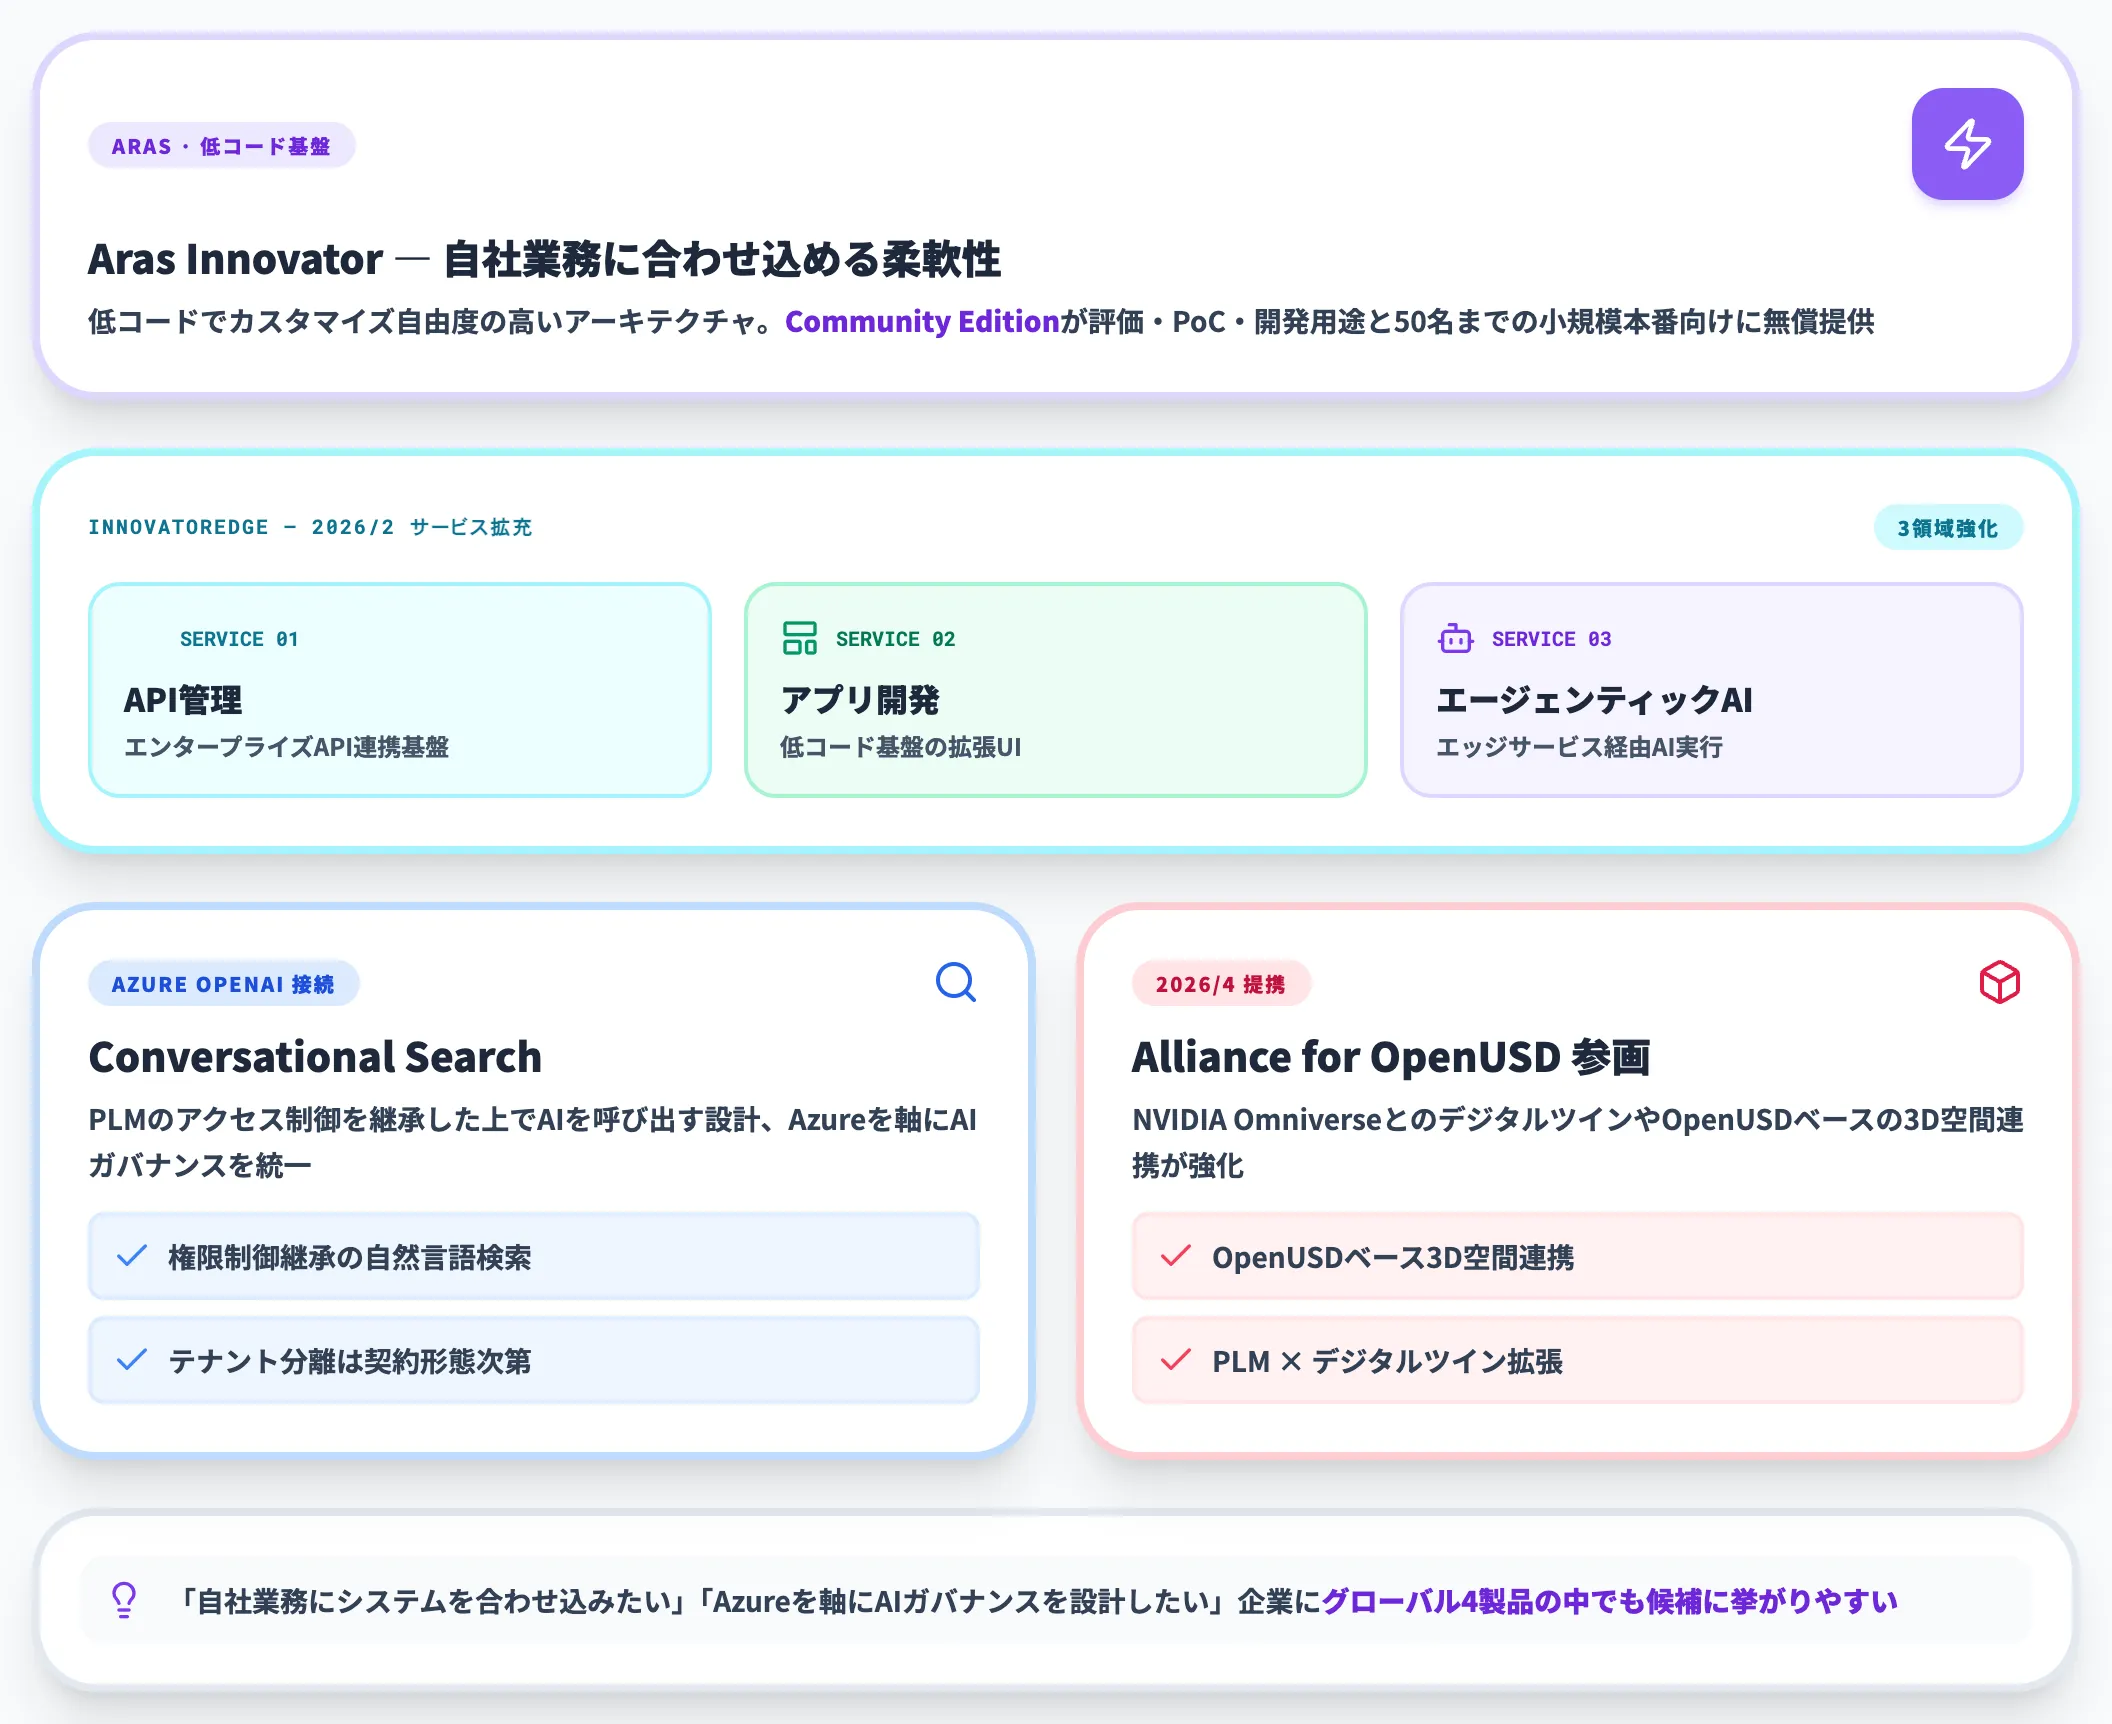Click the red cube icon in OpenUSD card
This screenshot has height=1724, width=2112.
(1999, 982)
